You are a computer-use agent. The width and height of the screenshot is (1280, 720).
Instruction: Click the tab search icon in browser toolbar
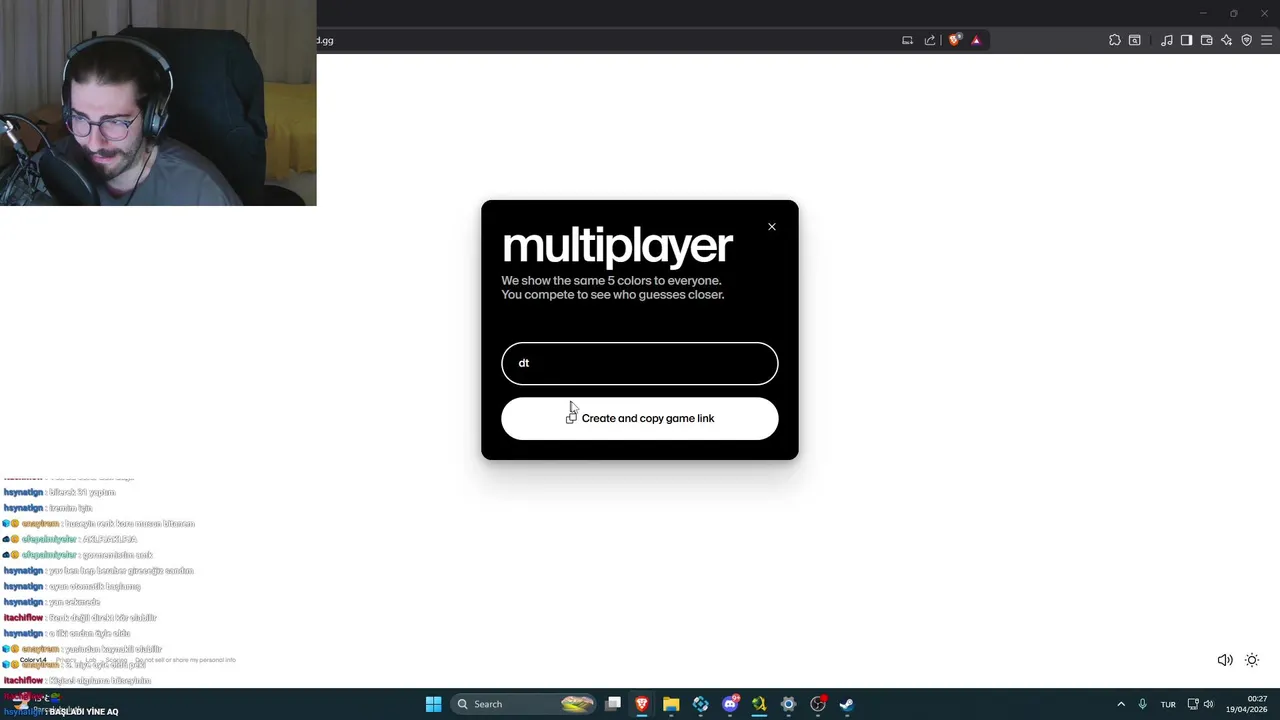tap(1135, 40)
